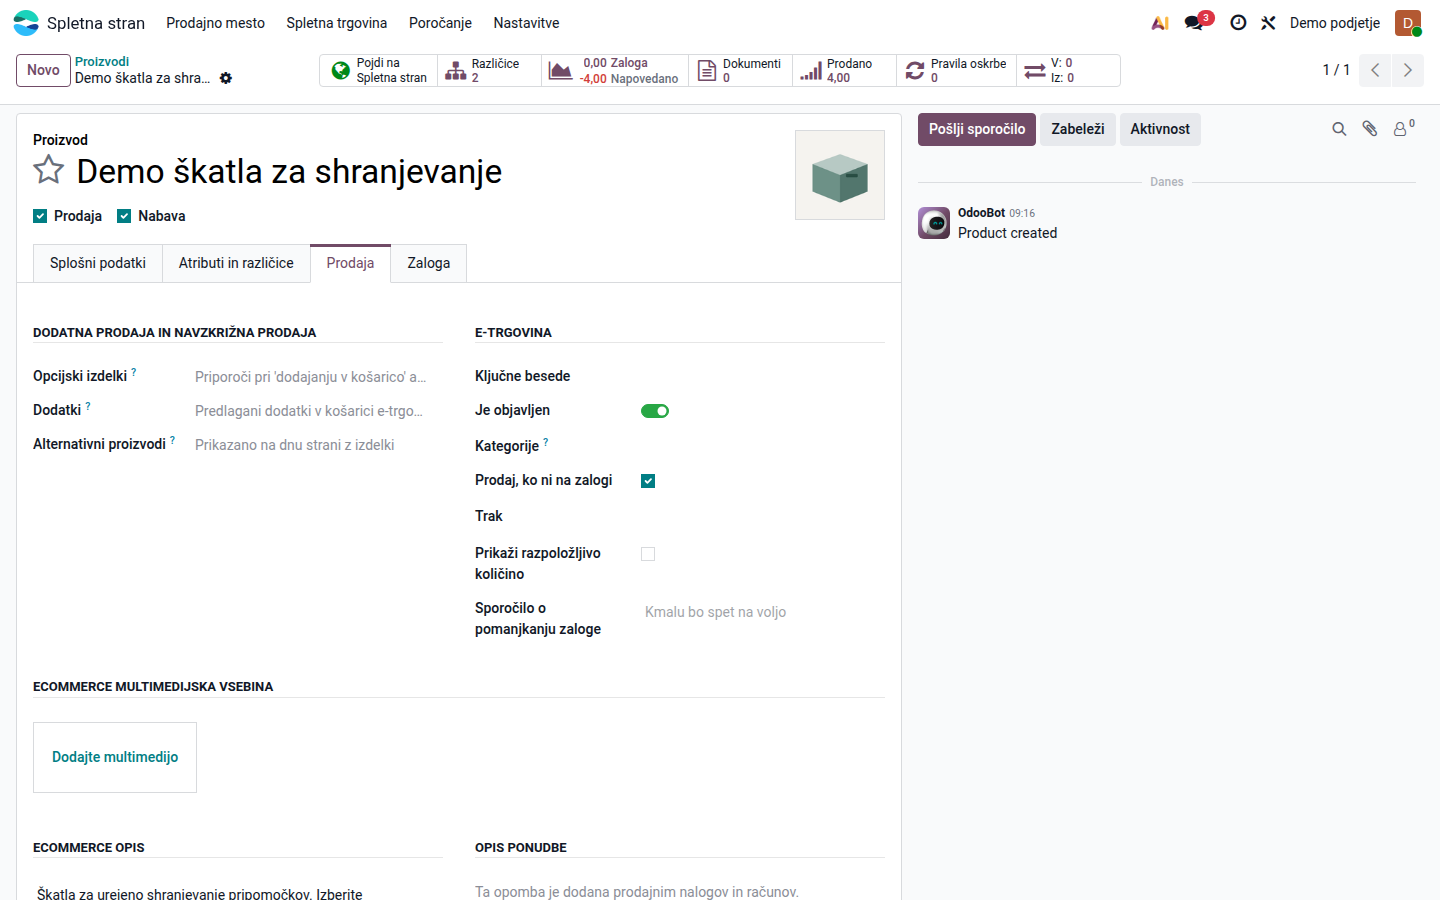
Task: Open Nastavitve menu
Action: pyautogui.click(x=526, y=23)
